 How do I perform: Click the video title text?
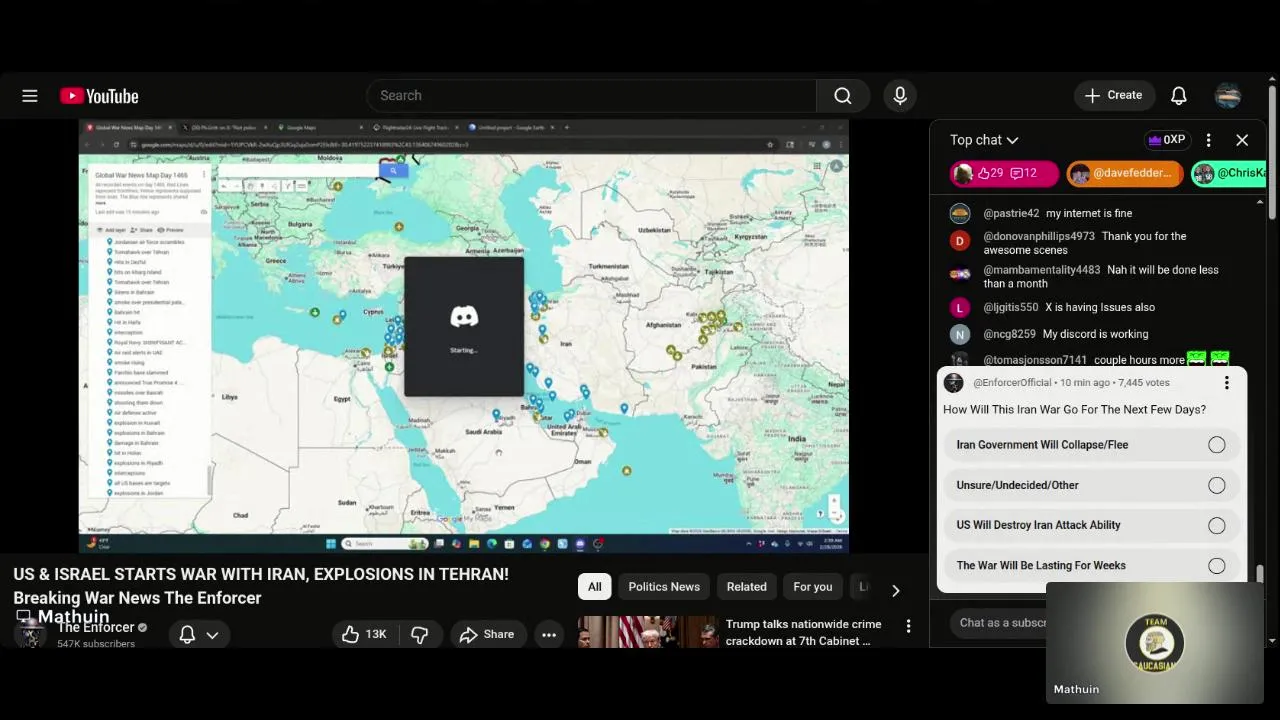click(261, 586)
